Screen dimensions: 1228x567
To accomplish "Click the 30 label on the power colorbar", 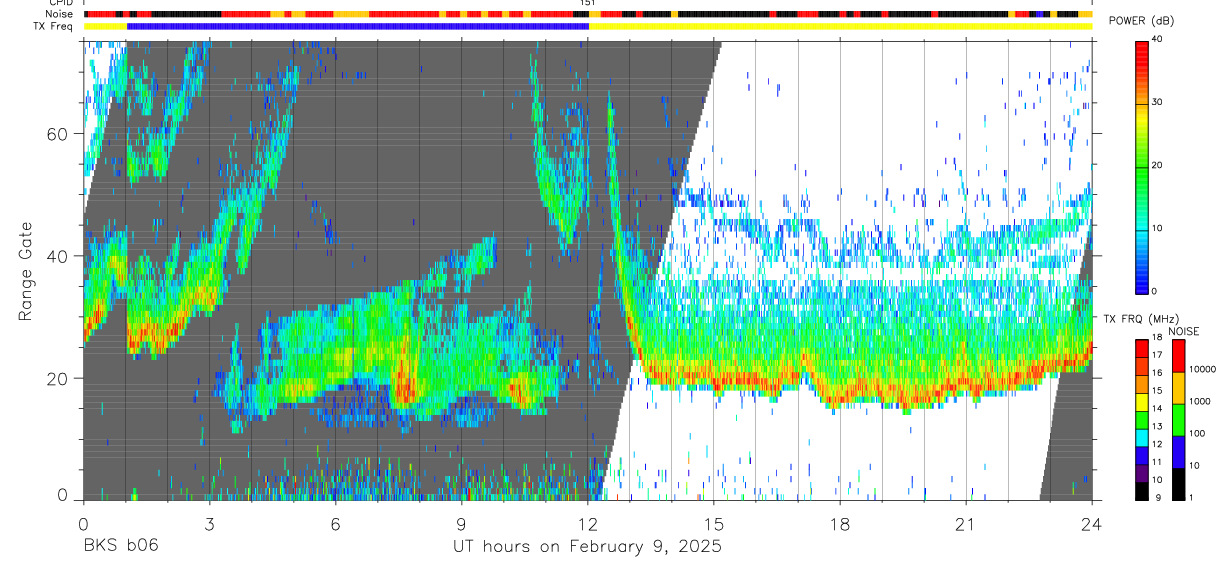I will (x=1157, y=102).
